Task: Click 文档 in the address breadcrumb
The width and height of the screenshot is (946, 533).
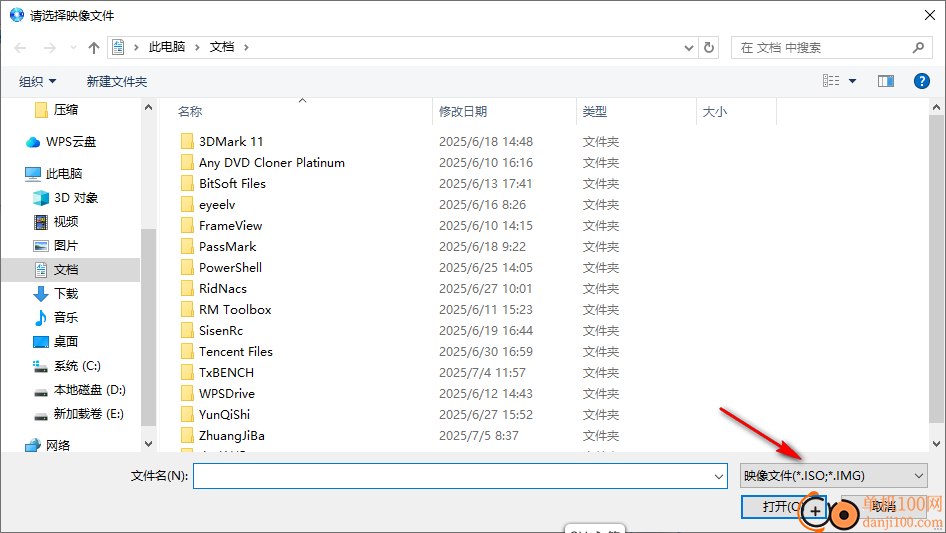Action: coord(221,47)
